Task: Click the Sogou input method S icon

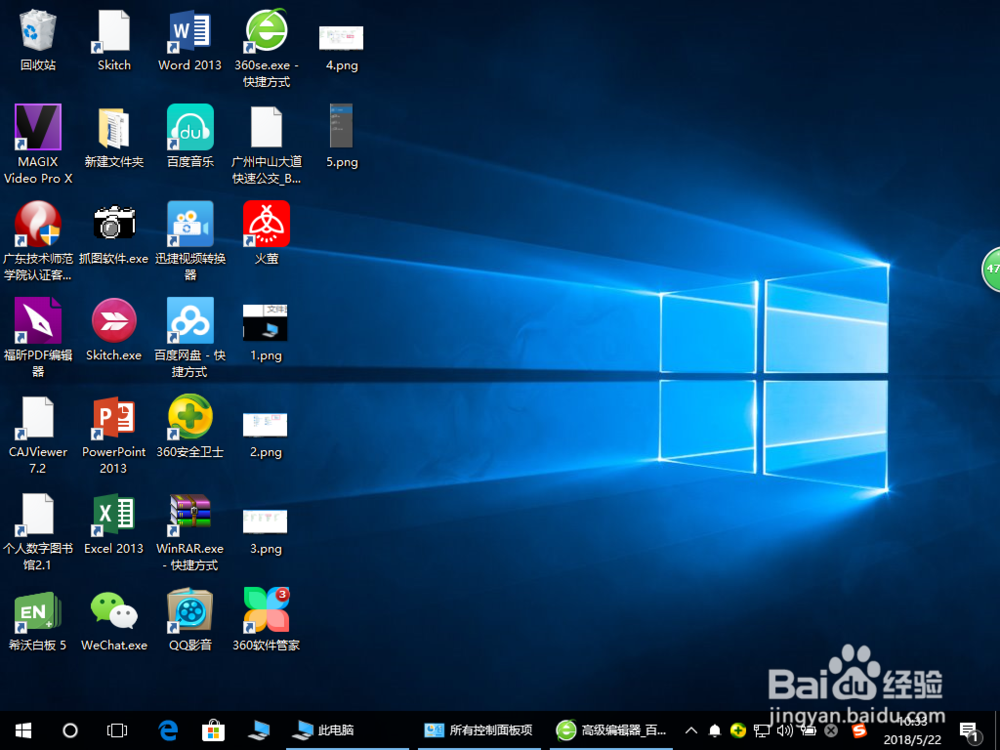Action: coord(860,730)
